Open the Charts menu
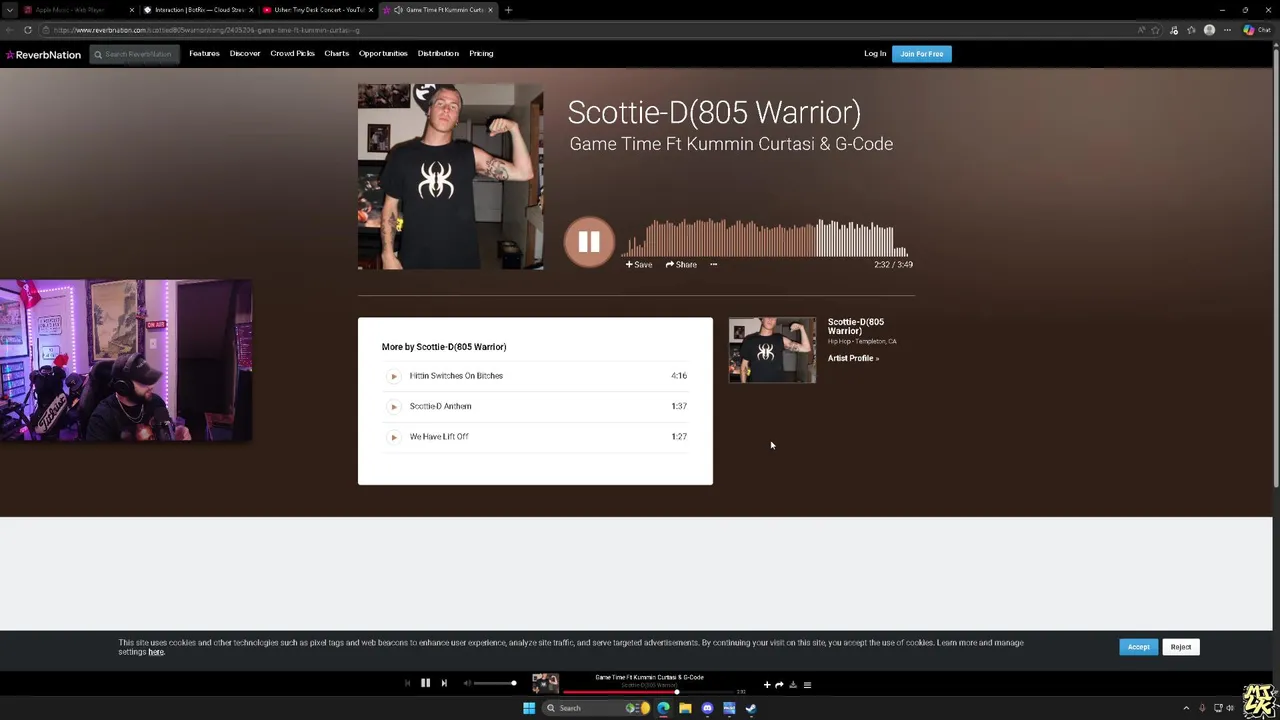The width and height of the screenshot is (1280, 720). 336,53
